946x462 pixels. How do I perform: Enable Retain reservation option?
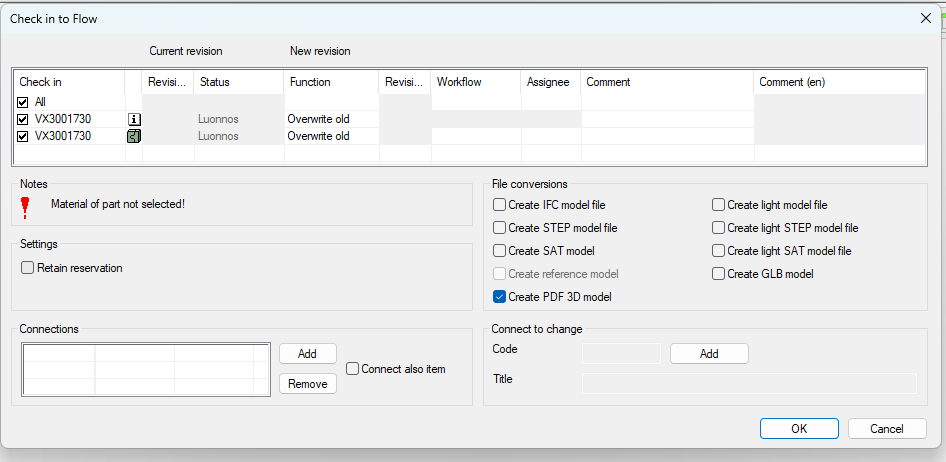pos(28,268)
